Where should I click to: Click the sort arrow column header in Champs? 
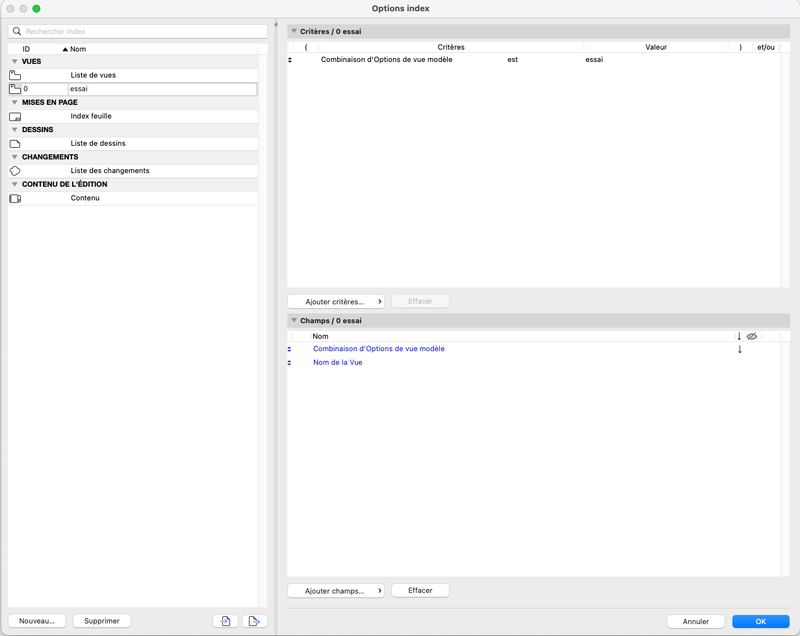point(739,336)
